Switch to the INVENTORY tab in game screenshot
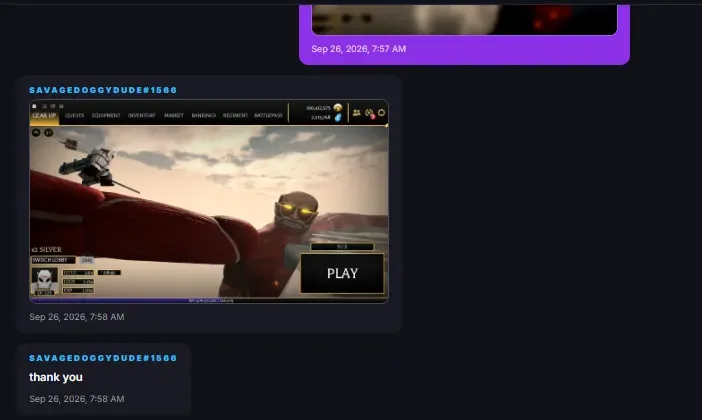This screenshot has height=420, width=702. (141, 116)
